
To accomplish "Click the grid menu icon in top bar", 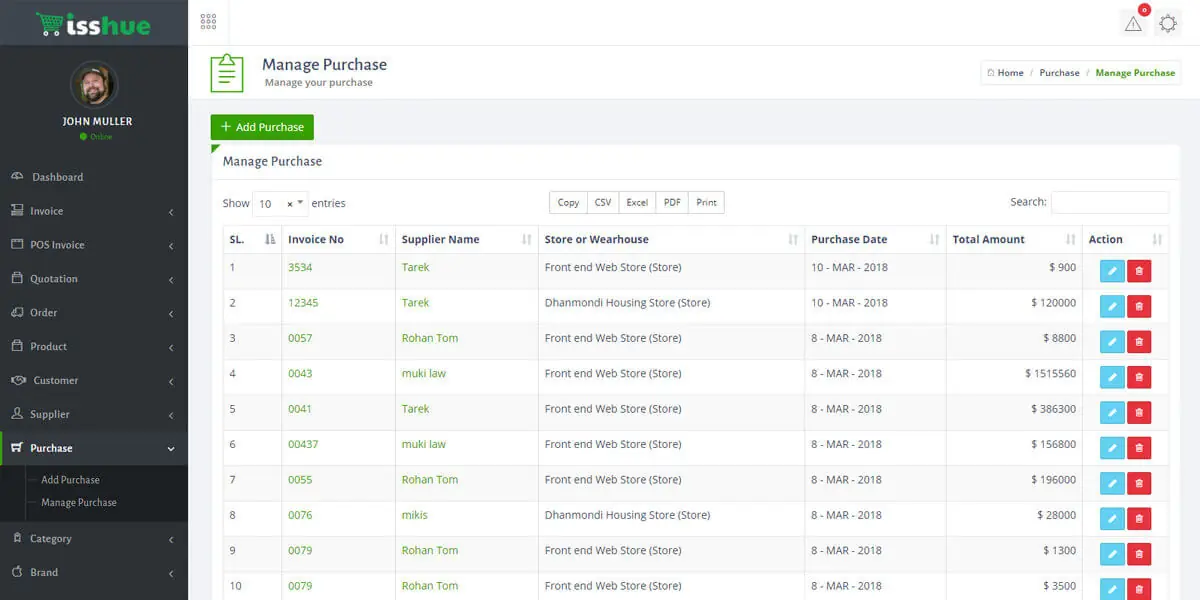I will pyautogui.click(x=208, y=22).
